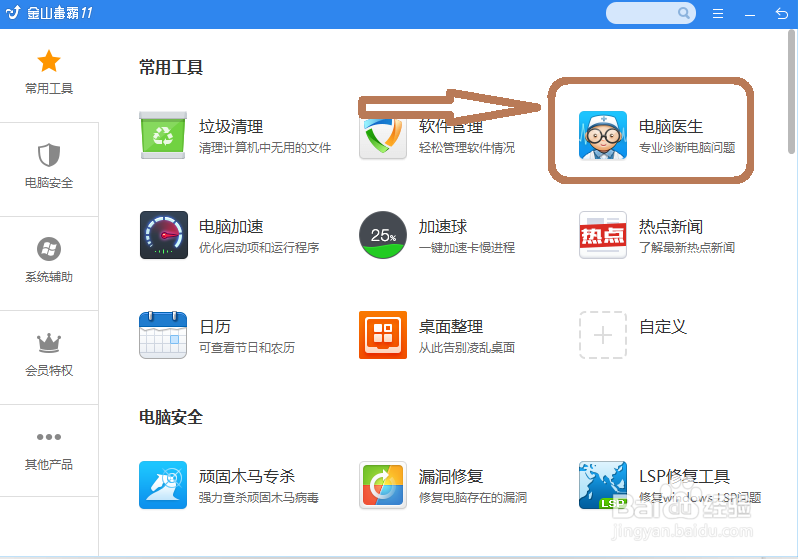This screenshot has height=559, width=798.
Task: Click the 加速球 title text
Action: [x=443, y=226]
